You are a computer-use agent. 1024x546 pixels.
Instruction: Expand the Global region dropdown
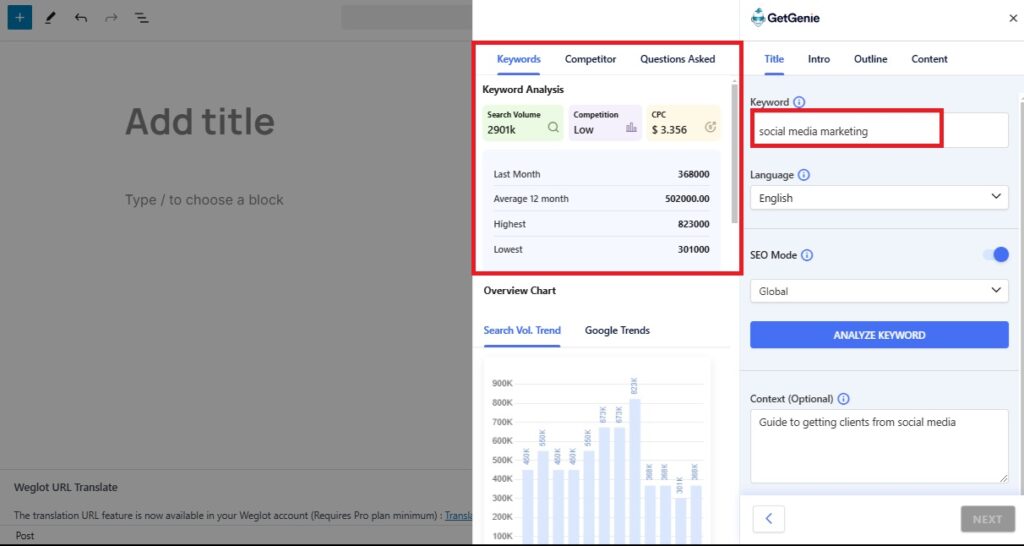coord(879,291)
